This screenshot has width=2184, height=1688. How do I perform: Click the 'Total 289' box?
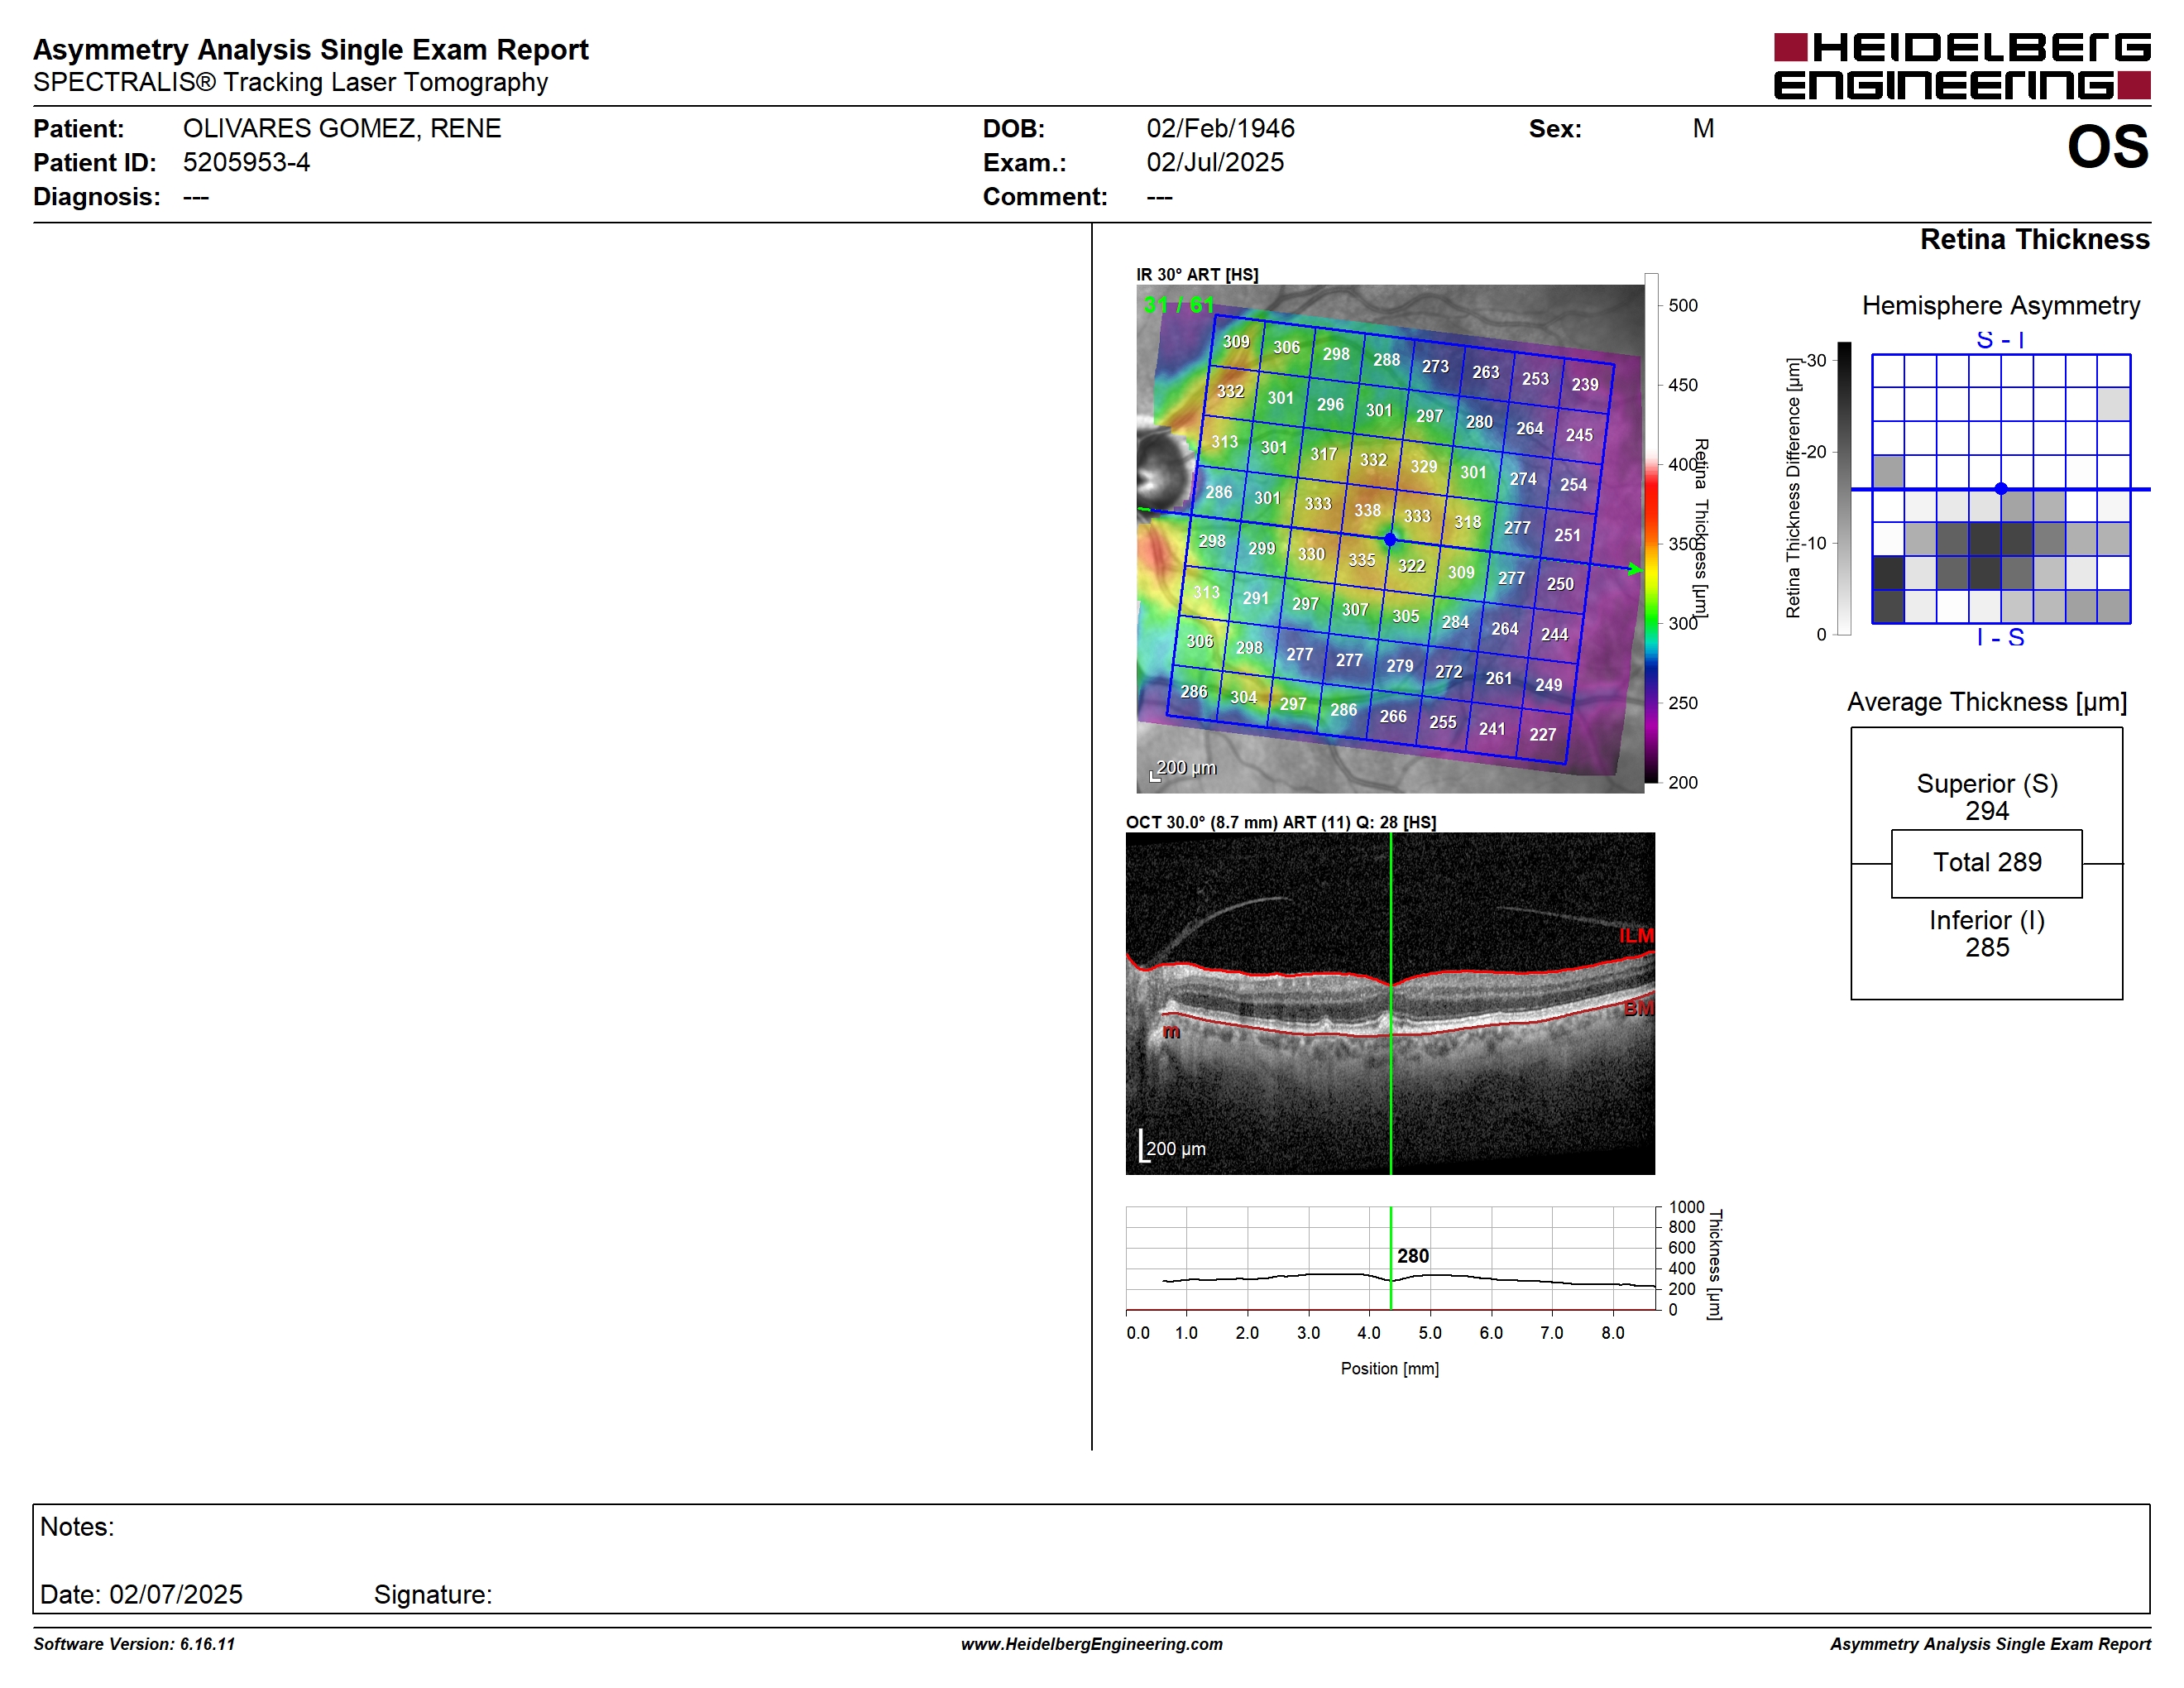(x=1987, y=863)
